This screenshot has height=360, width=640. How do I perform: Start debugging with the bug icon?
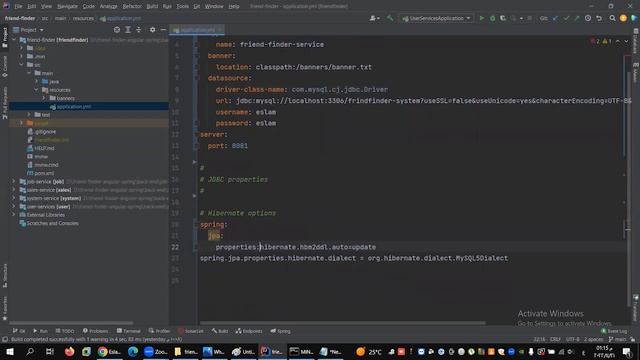[x=493, y=18]
